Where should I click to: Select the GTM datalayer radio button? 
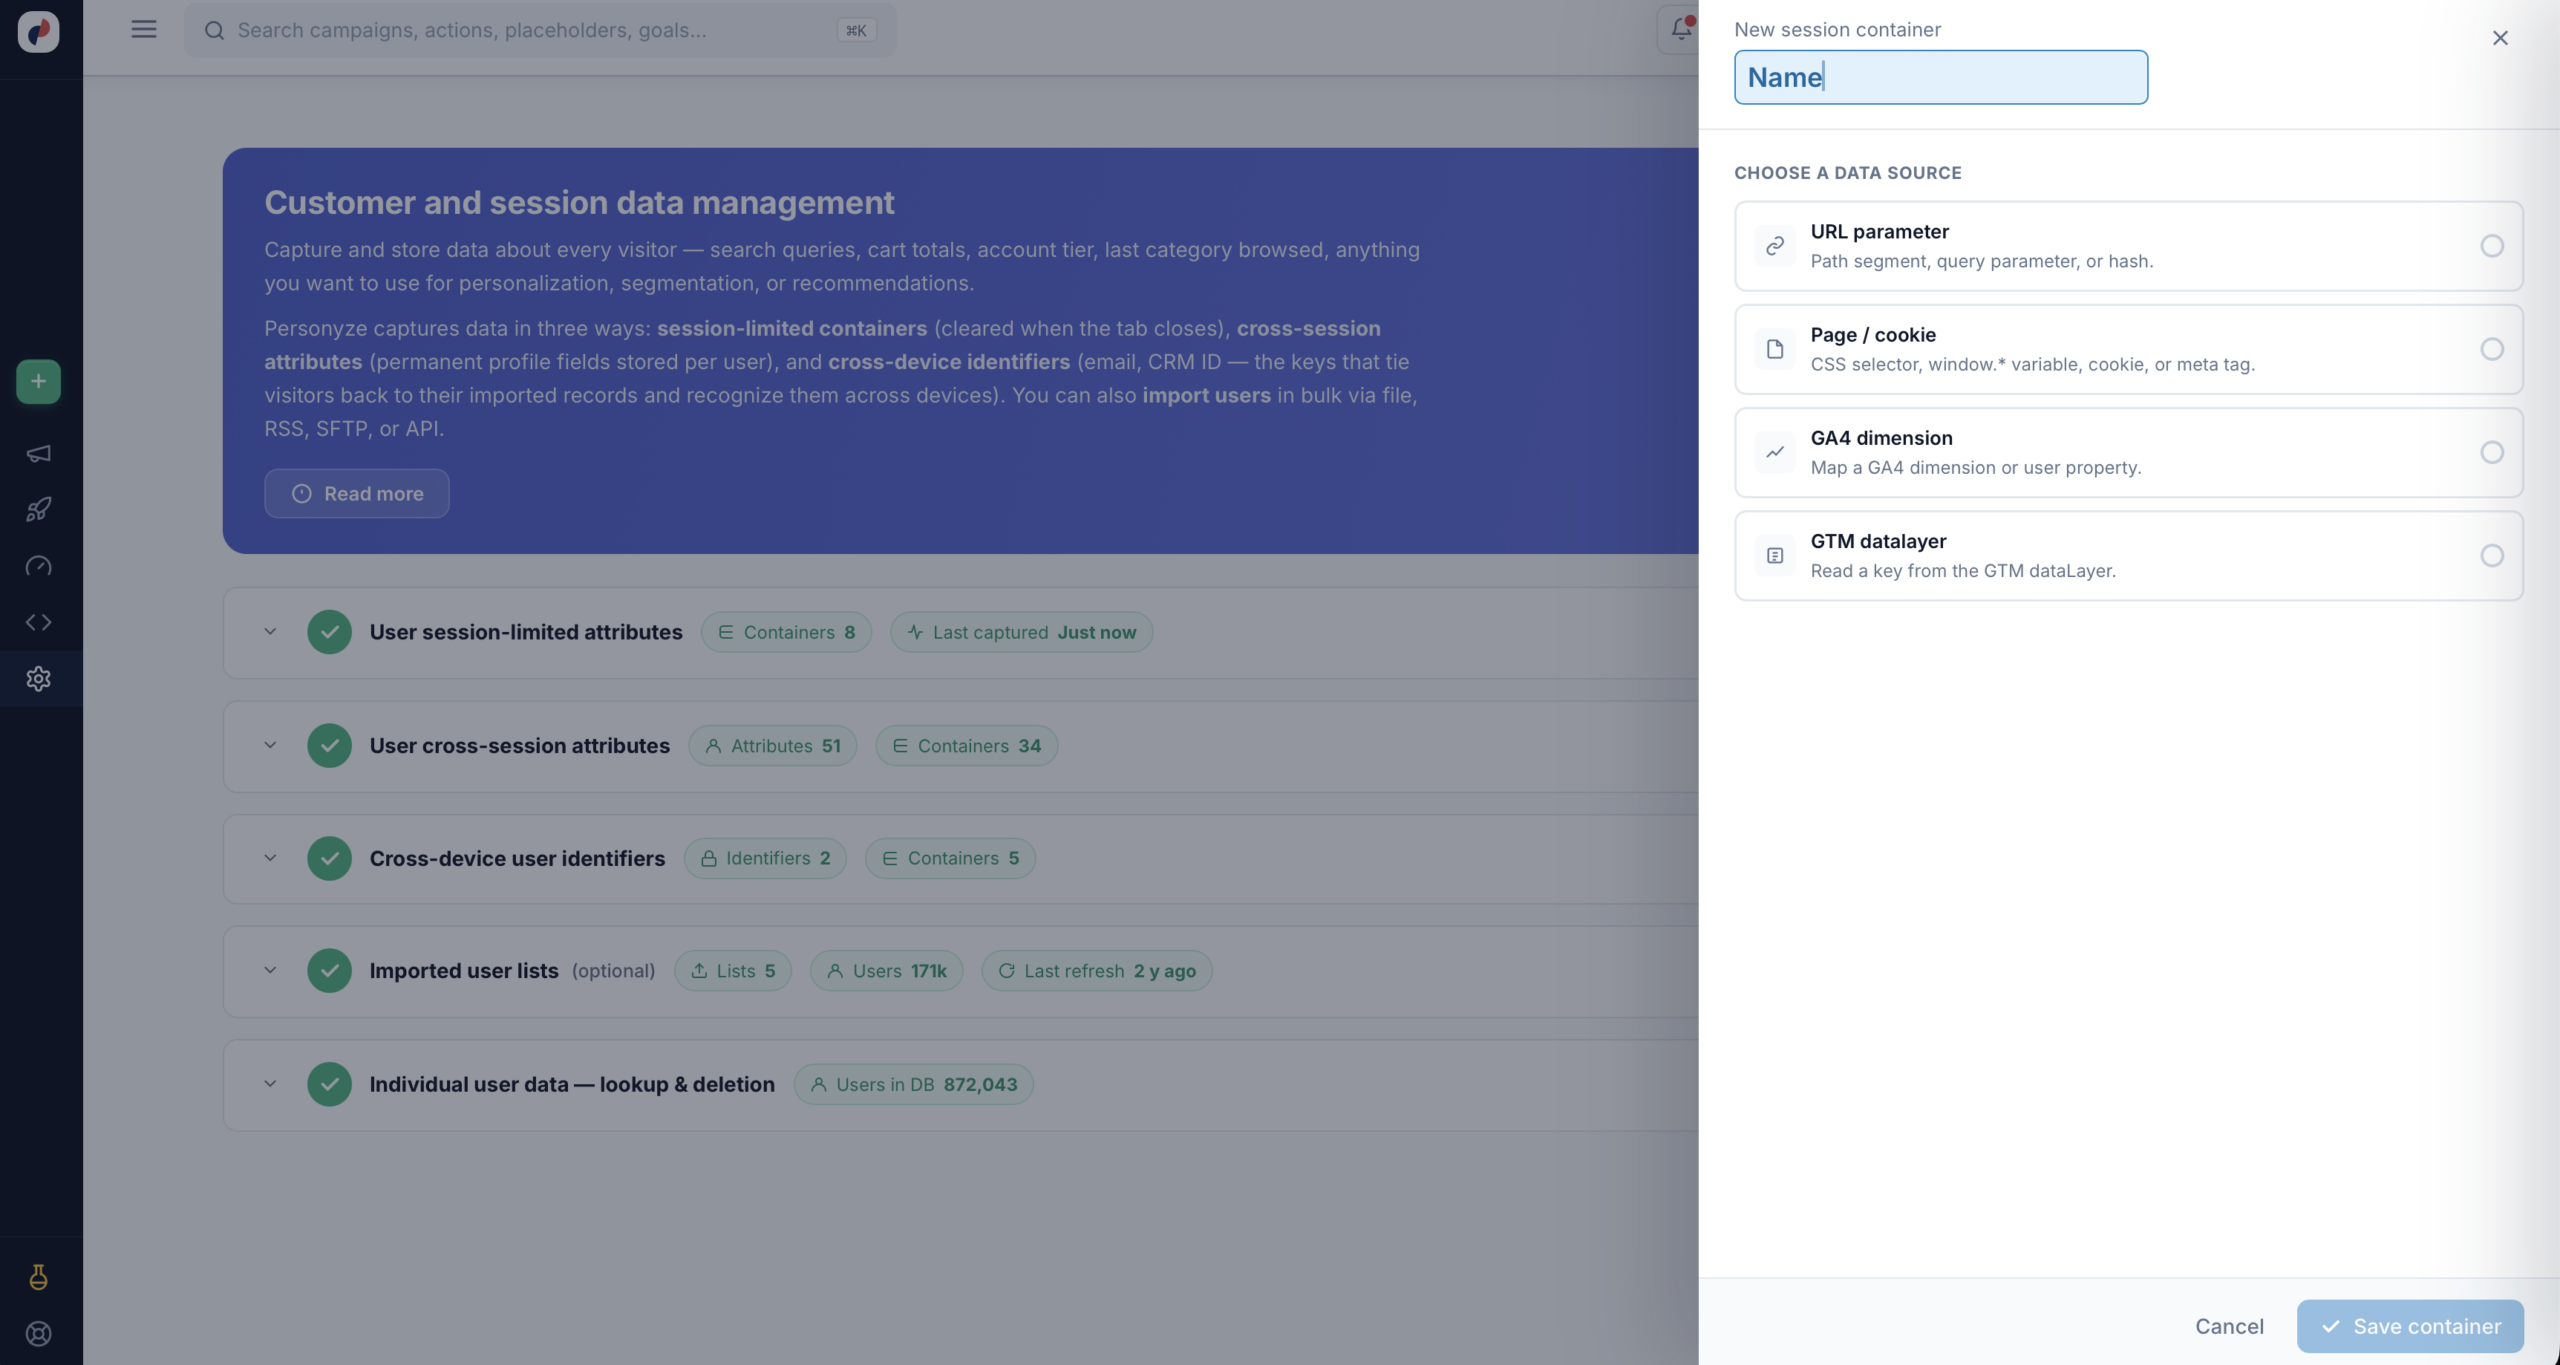pyautogui.click(x=2492, y=555)
